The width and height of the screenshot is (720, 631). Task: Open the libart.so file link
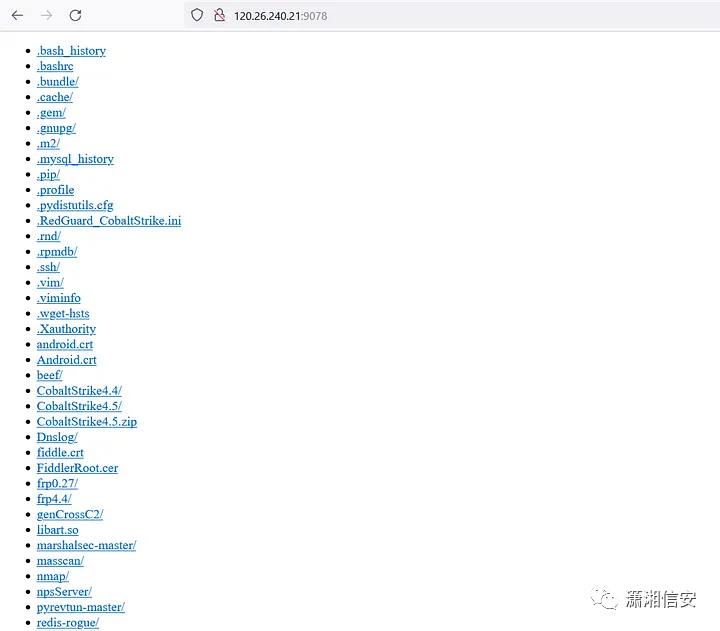pyautogui.click(x=57, y=530)
